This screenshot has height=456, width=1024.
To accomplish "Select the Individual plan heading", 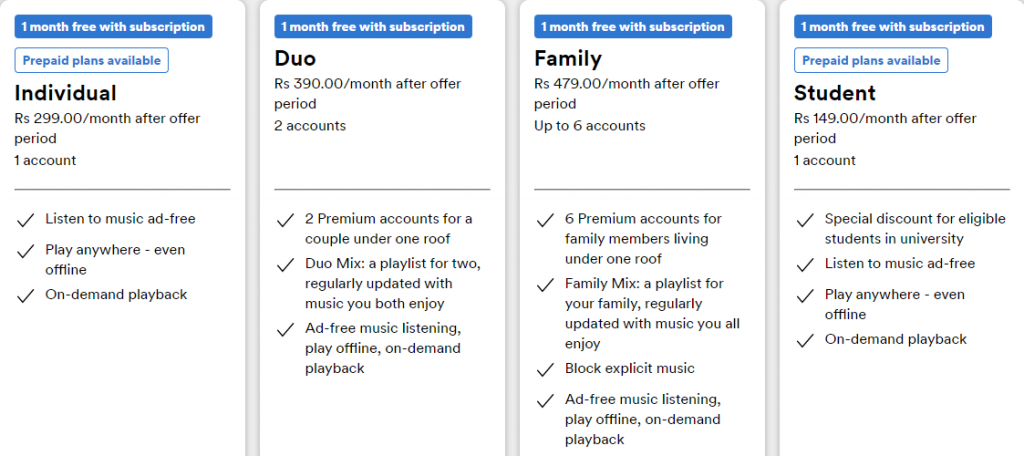I will coord(65,93).
